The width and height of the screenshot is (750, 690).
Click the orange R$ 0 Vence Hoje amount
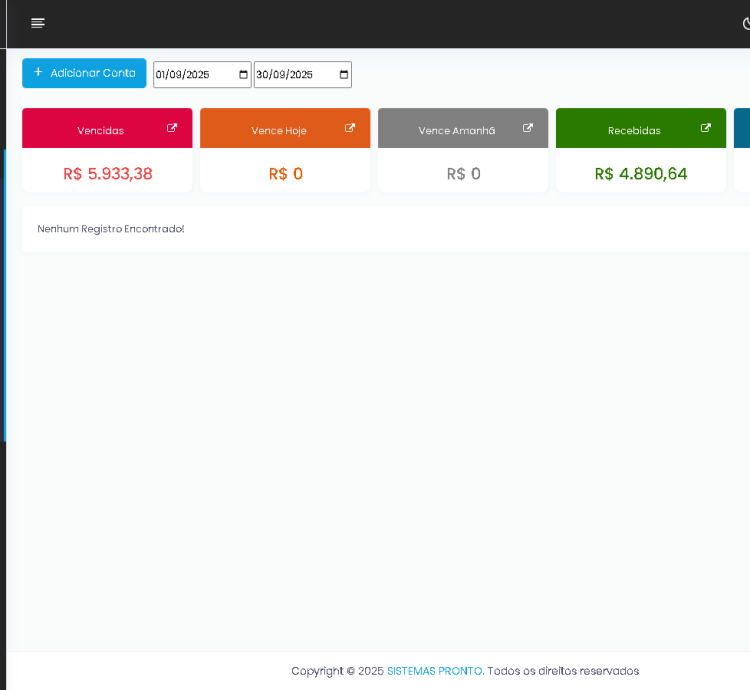pos(285,174)
